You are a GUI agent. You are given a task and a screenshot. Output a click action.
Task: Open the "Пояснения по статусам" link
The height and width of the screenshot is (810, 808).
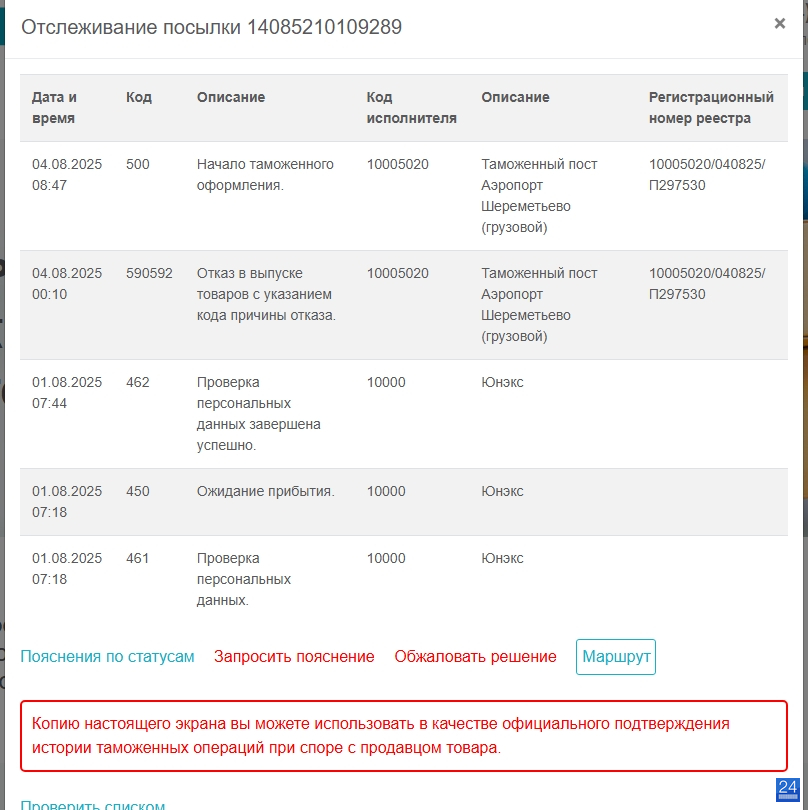[107, 657]
